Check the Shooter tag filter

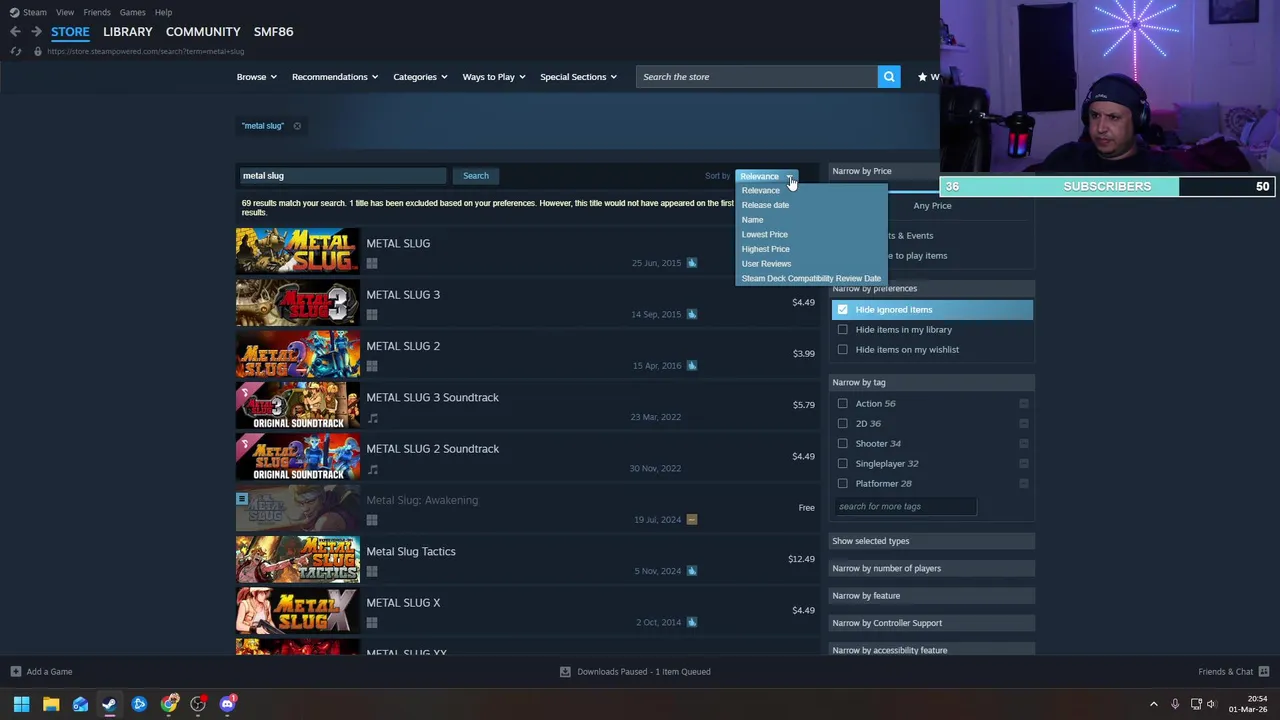click(x=842, y=444)
